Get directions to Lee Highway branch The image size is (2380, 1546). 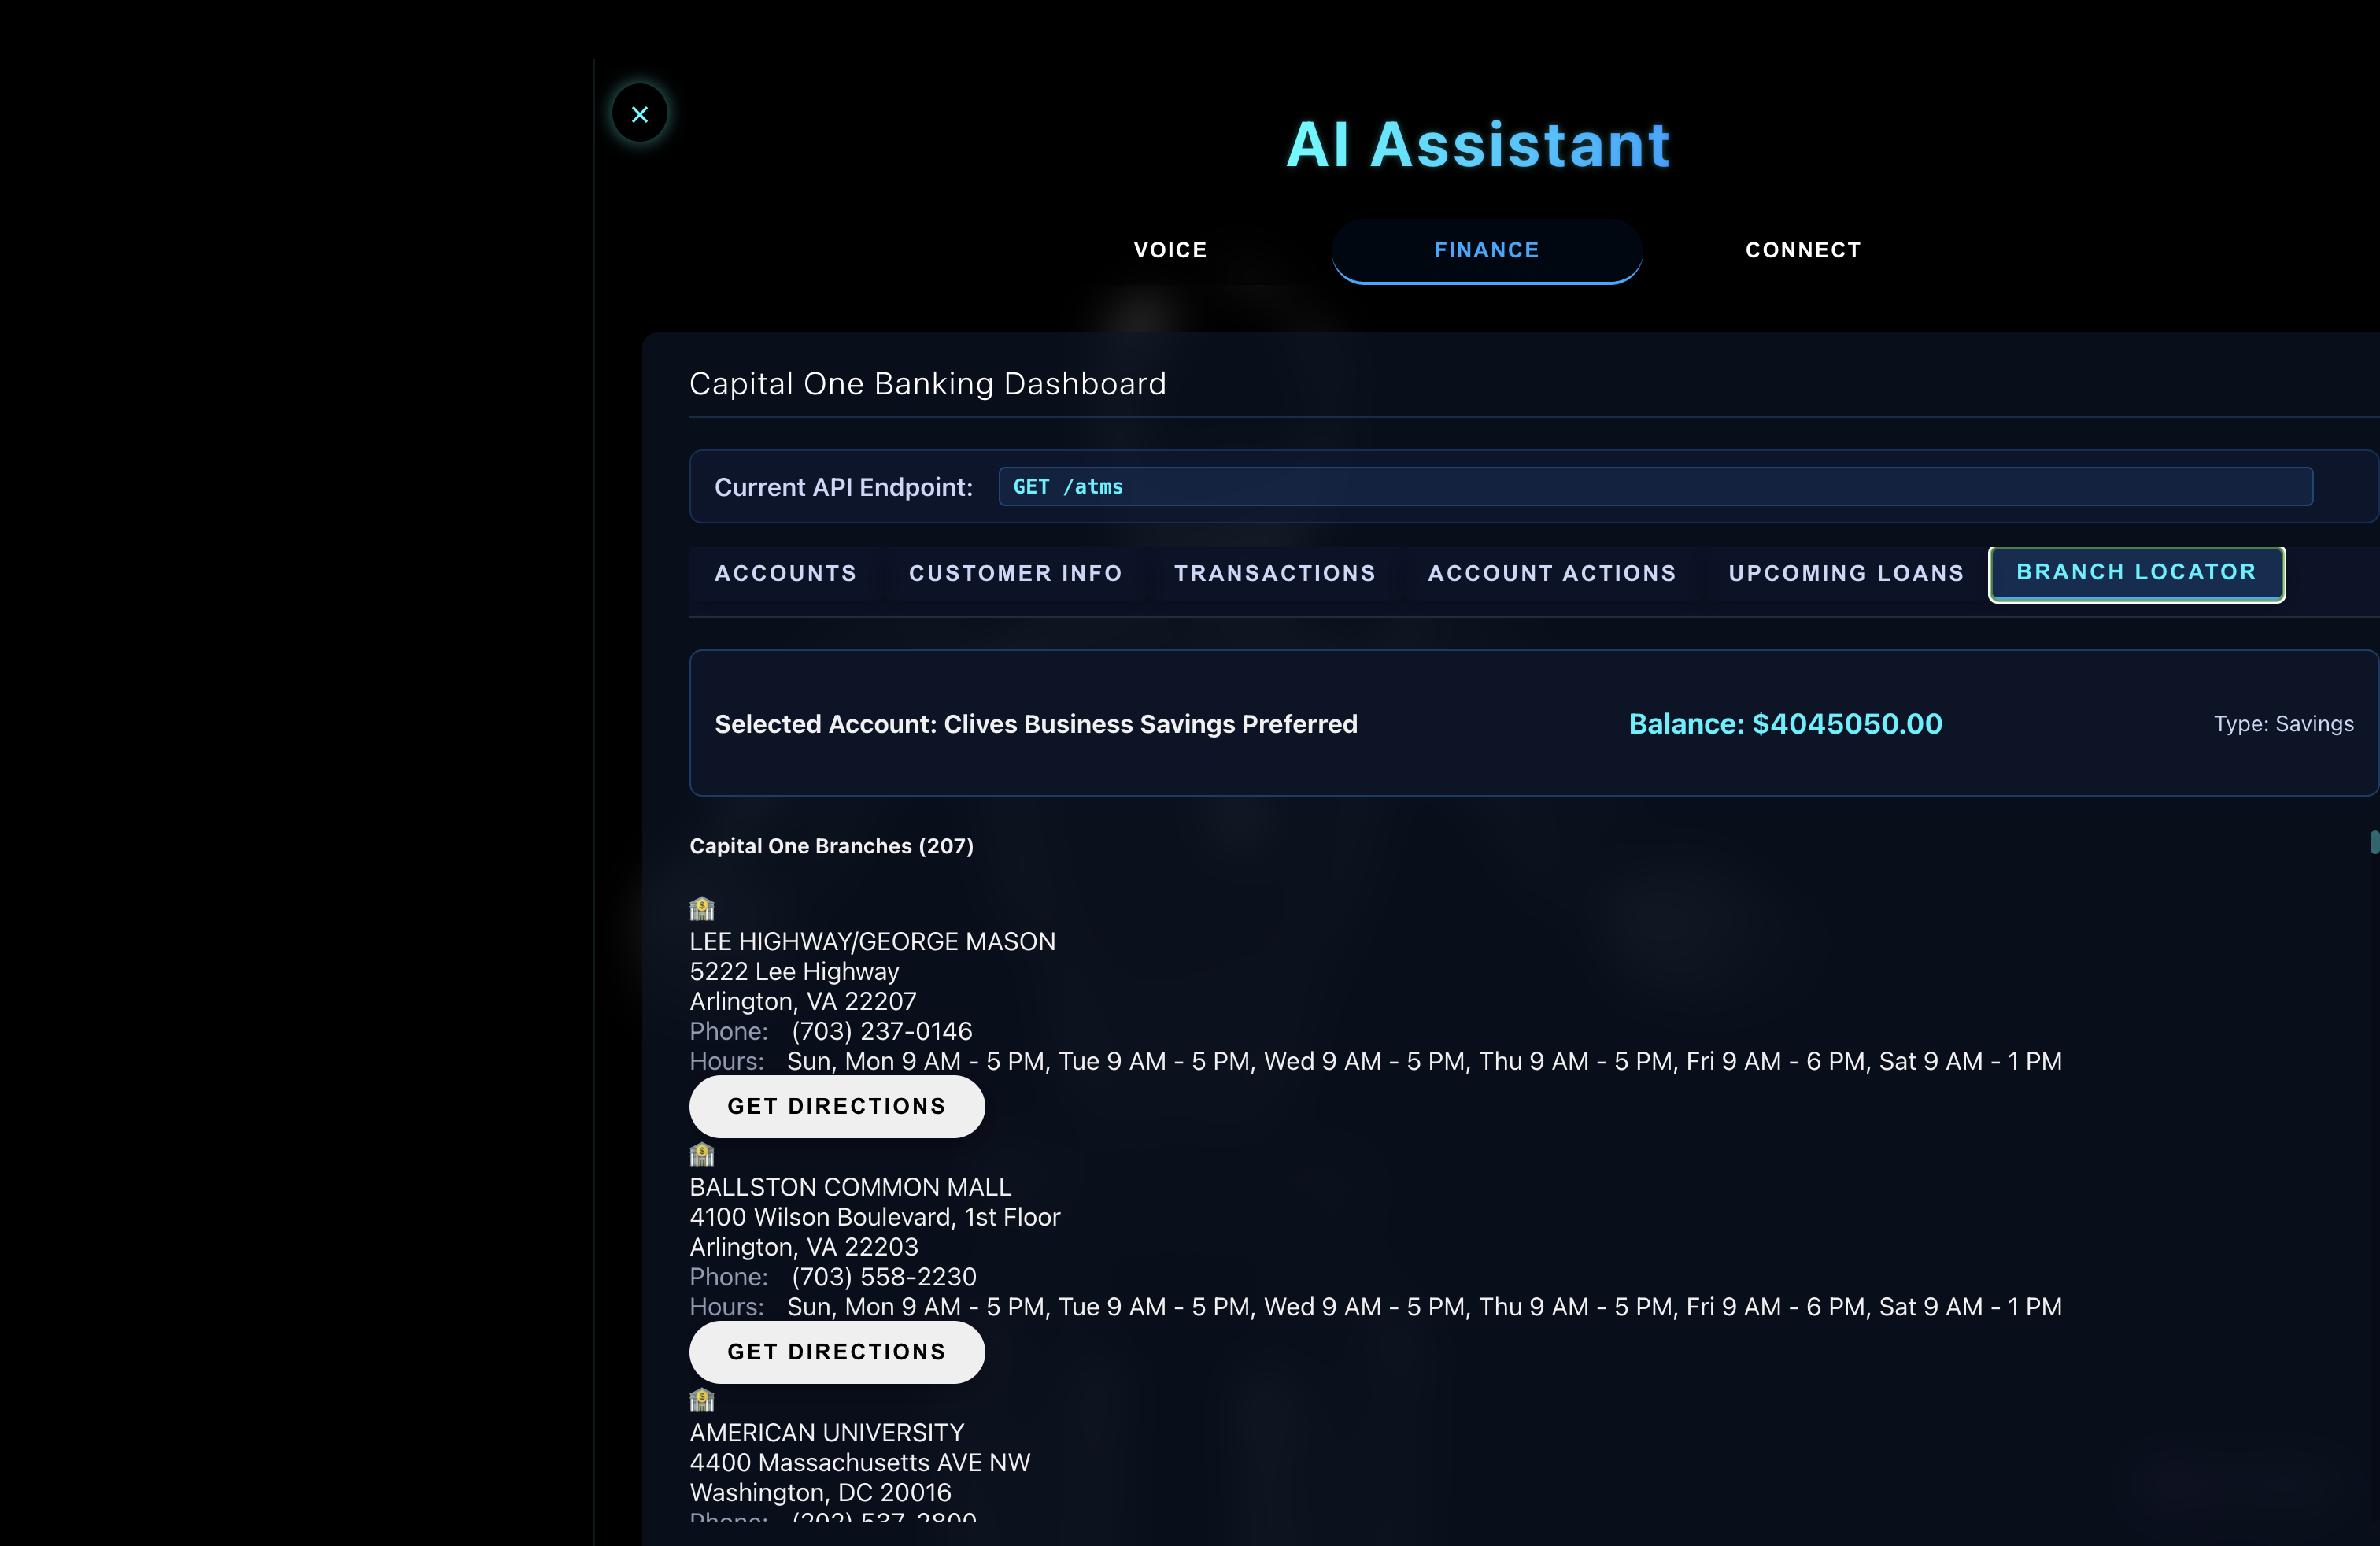point(836,1106)
